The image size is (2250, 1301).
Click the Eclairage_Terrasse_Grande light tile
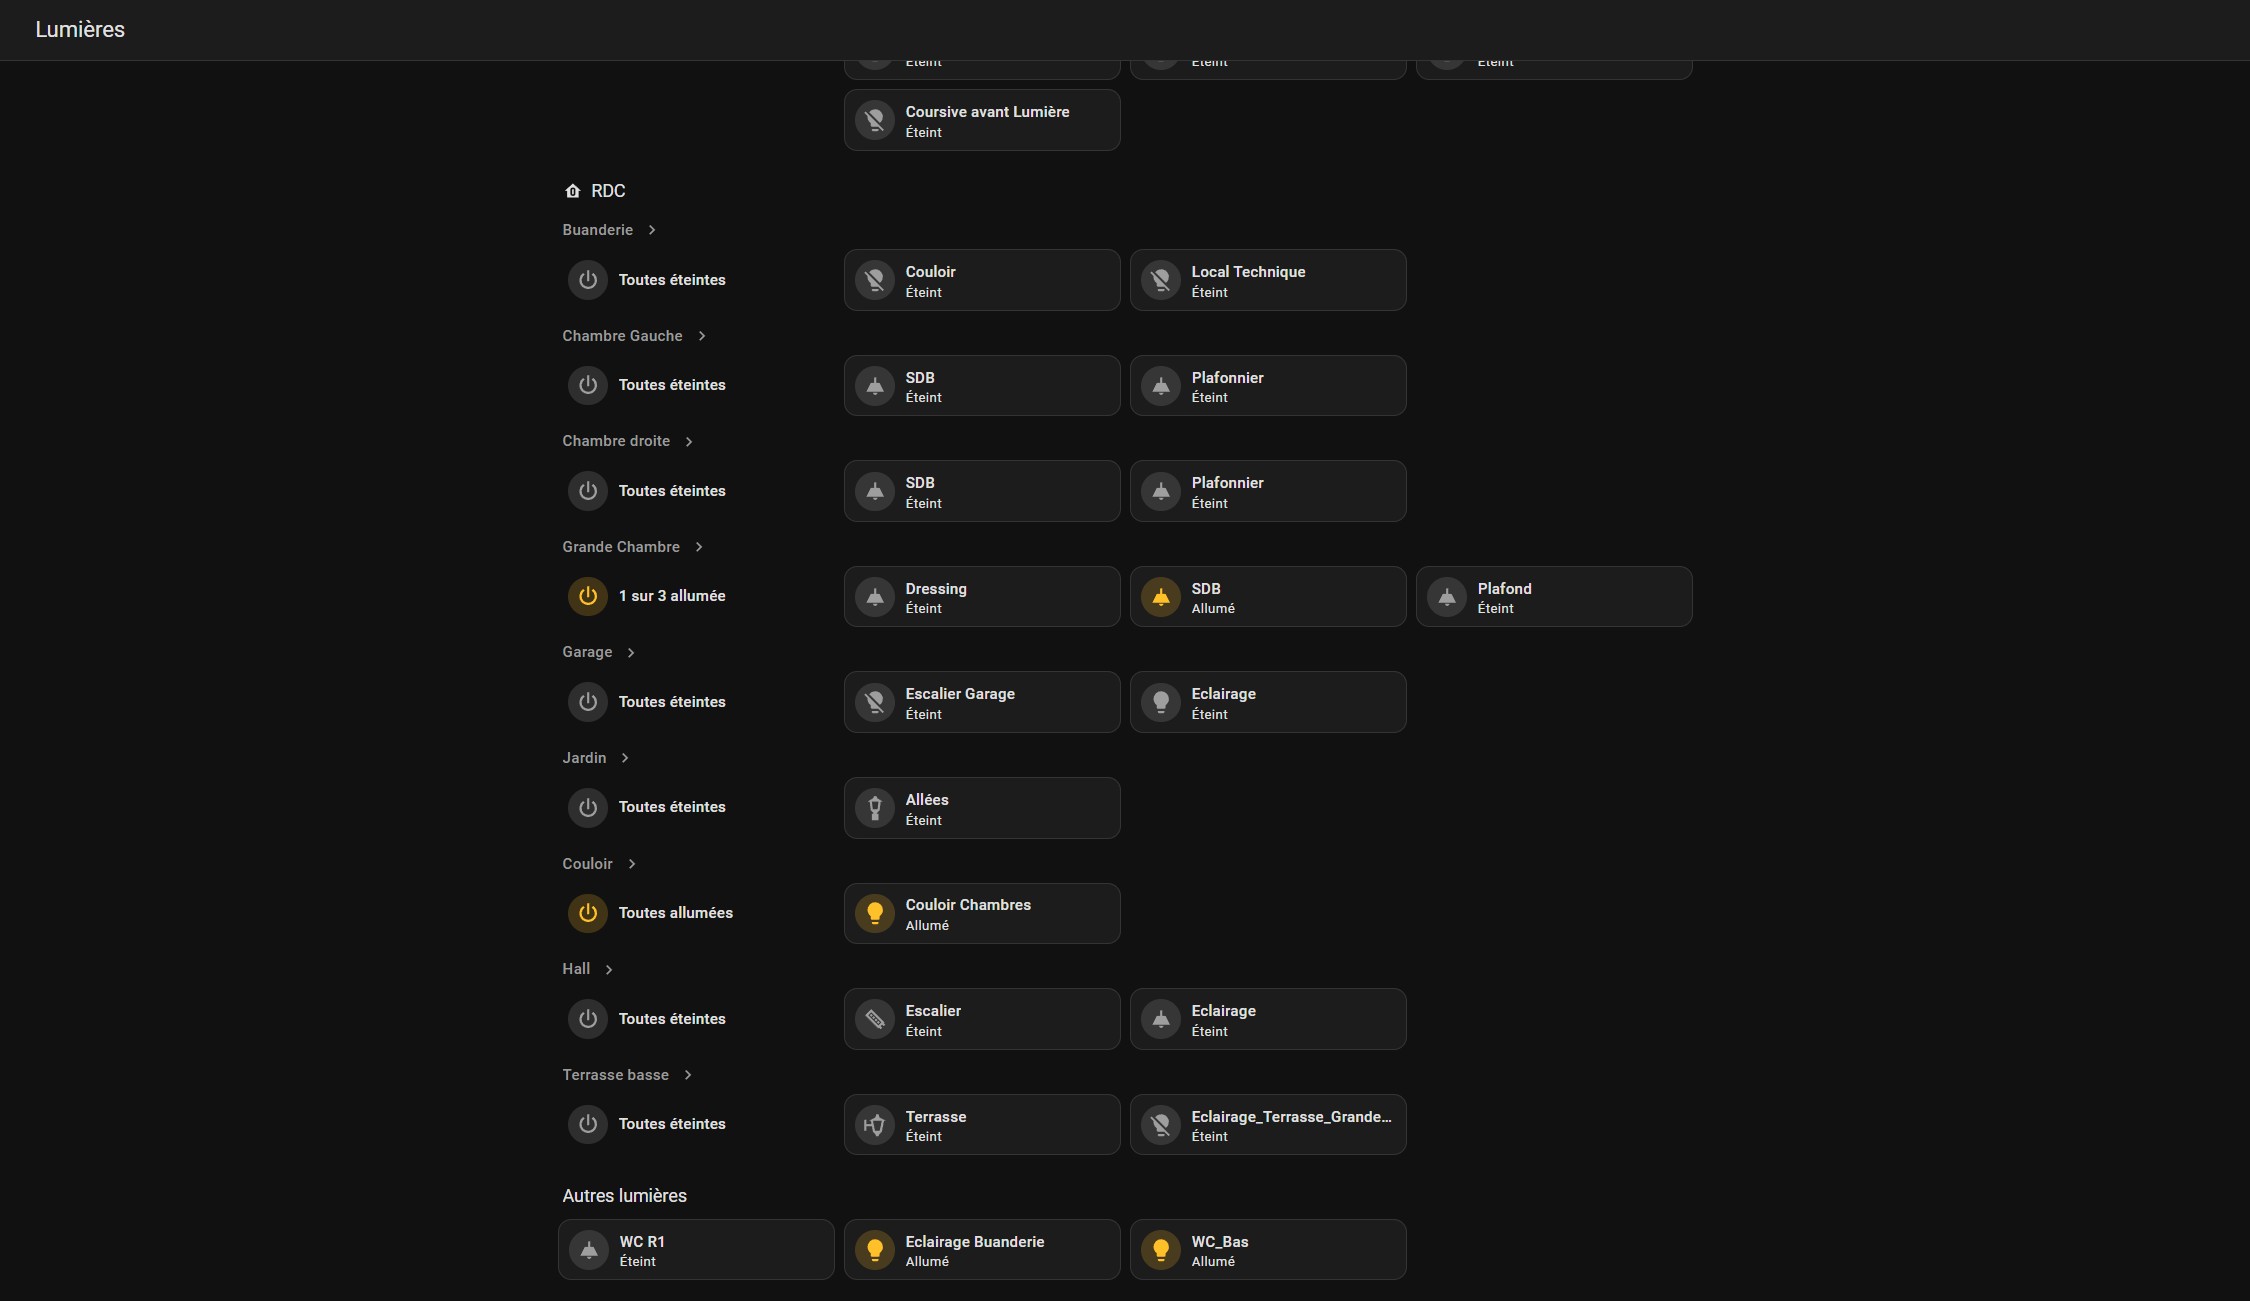point(1268,1125)
